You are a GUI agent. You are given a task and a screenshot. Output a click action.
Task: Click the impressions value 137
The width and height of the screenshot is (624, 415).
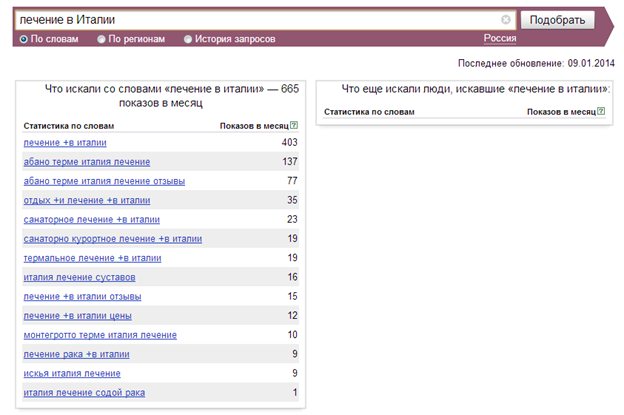[290, 162]
